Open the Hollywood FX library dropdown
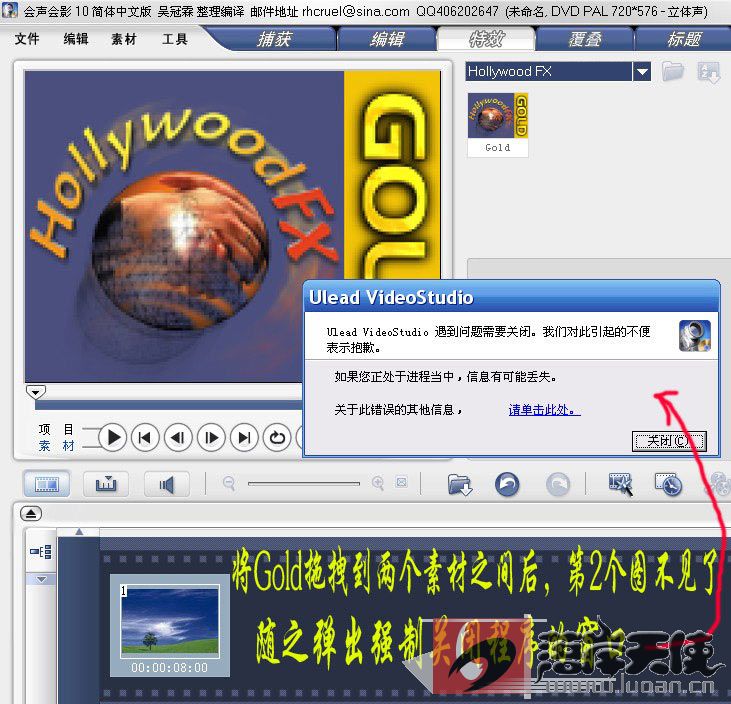 click(642, 71)
